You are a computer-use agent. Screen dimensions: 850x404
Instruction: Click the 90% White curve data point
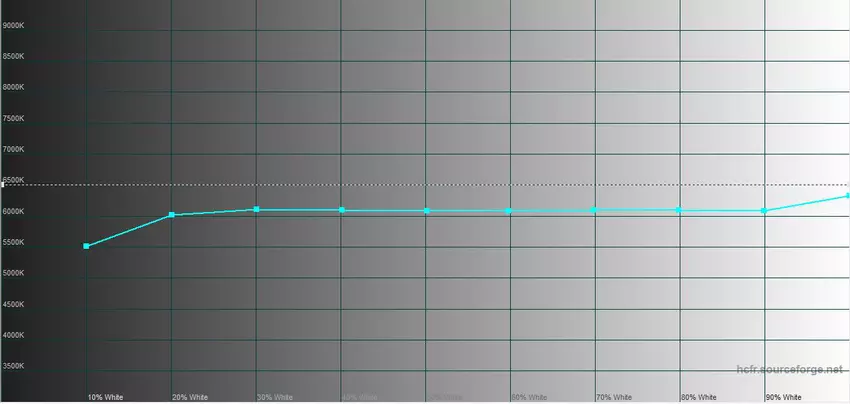click(x=764, y=211)
